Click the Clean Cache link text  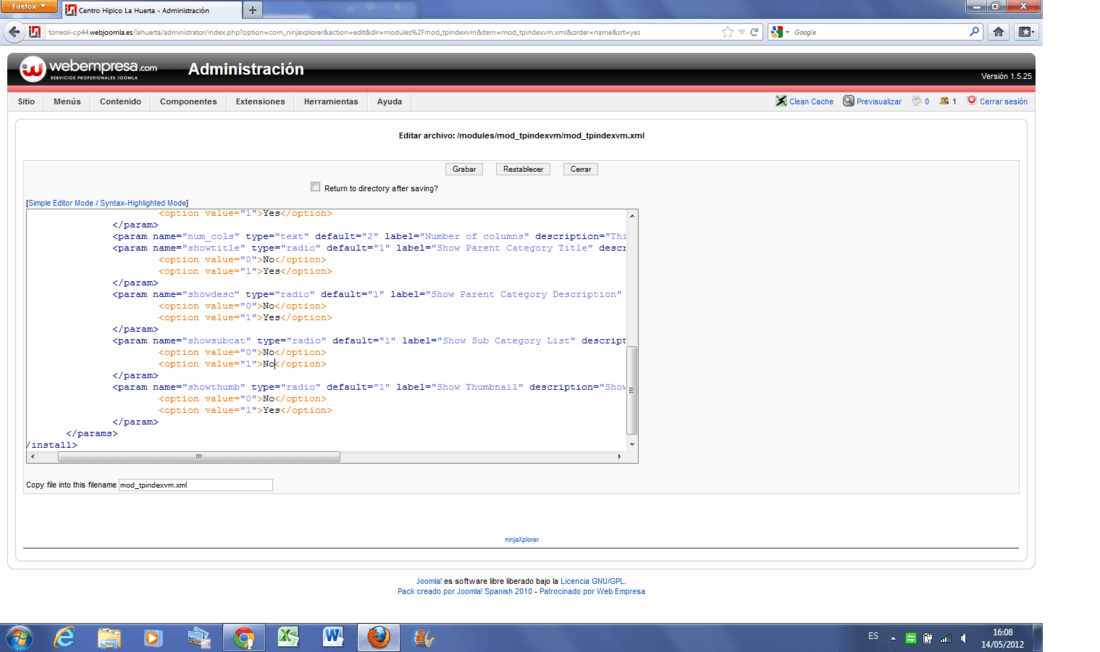click(811, 102)
